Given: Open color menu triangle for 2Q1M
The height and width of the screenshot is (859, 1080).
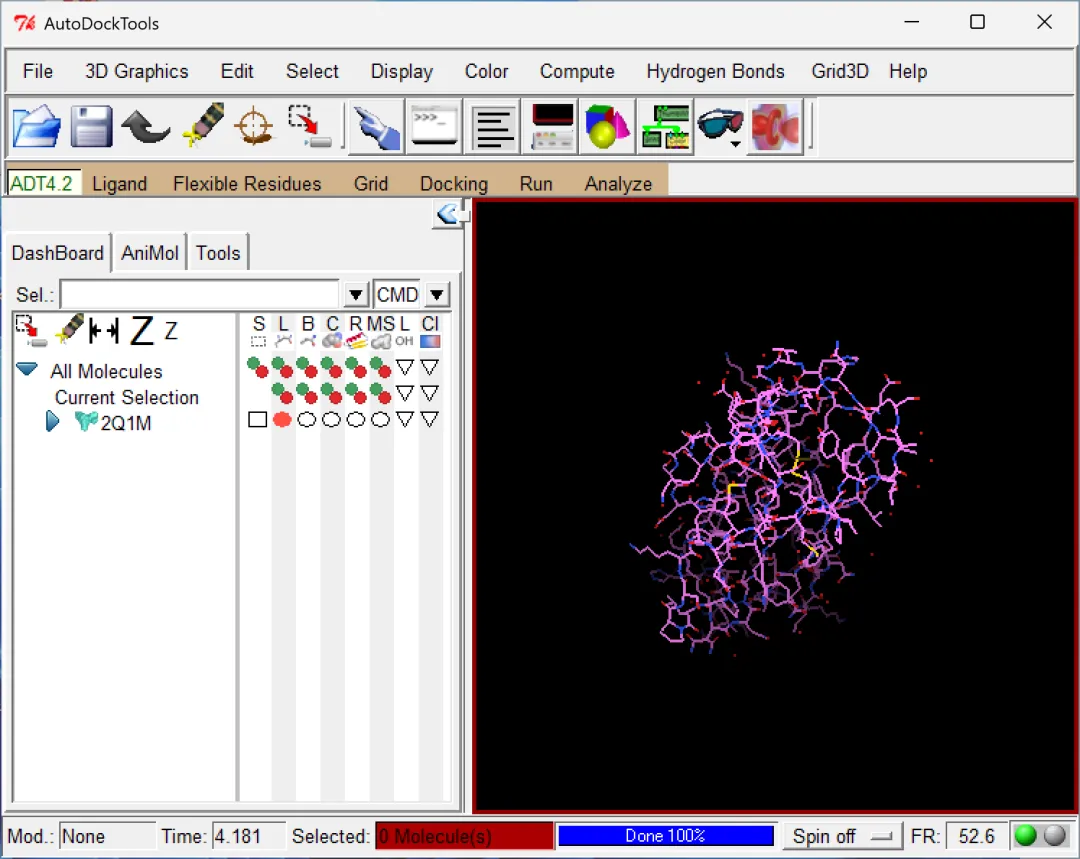Looking at the screenshot, I should [x=430, y=420].
